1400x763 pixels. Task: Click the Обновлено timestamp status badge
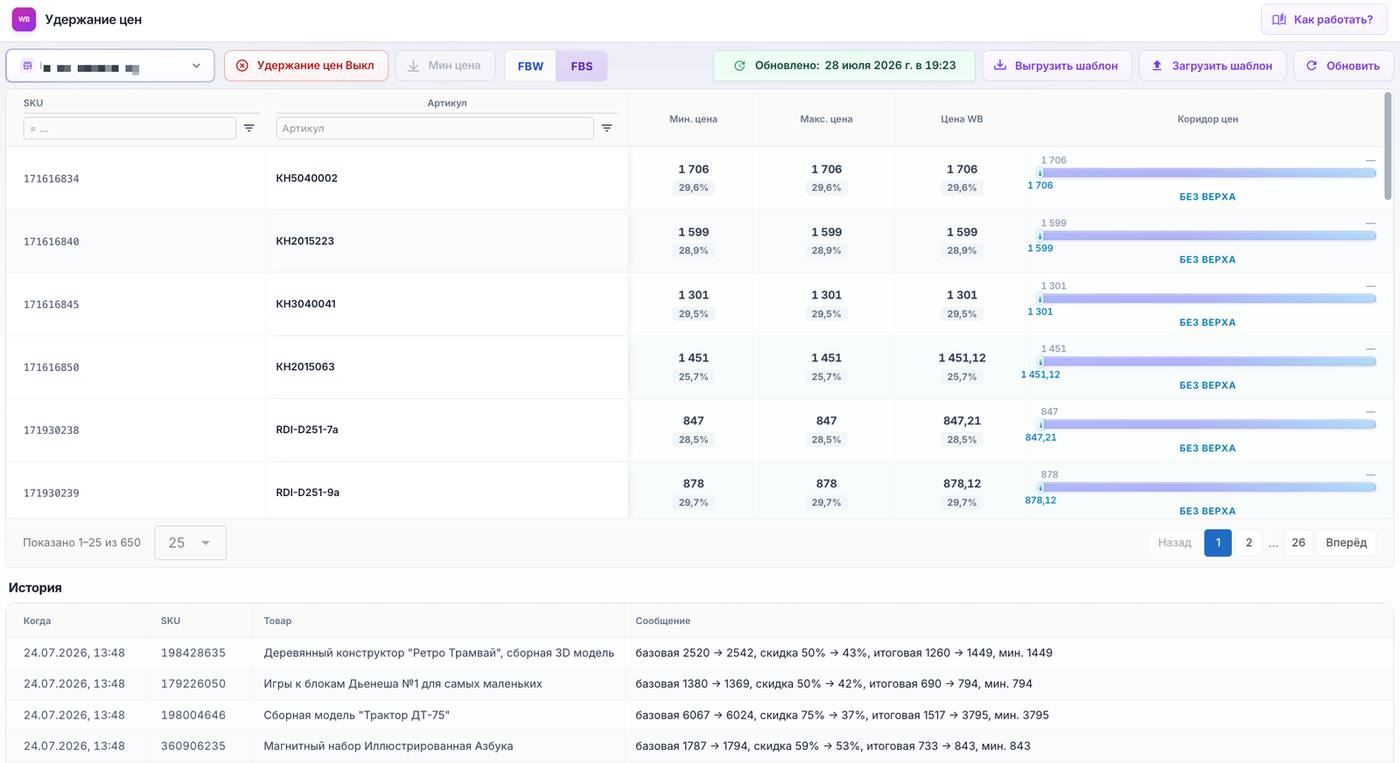point(844,66)
